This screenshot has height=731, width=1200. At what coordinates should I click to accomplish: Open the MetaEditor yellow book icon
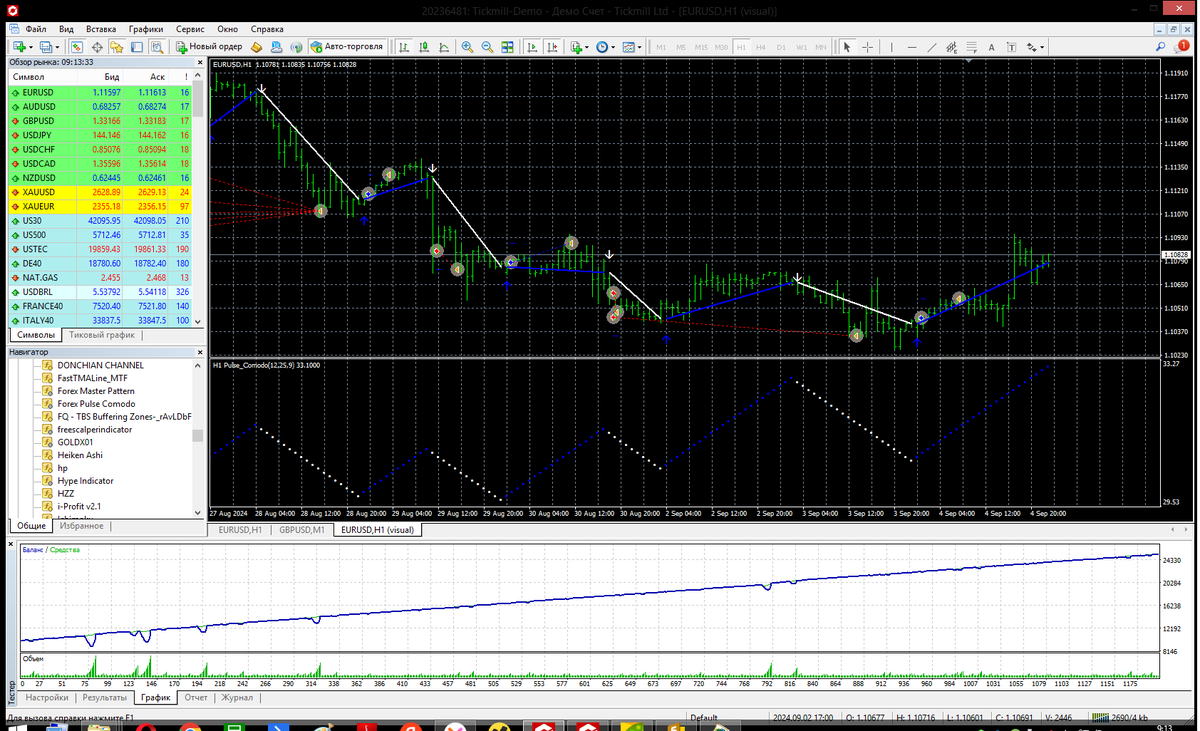pyautogui.click(x=256, y=47)
